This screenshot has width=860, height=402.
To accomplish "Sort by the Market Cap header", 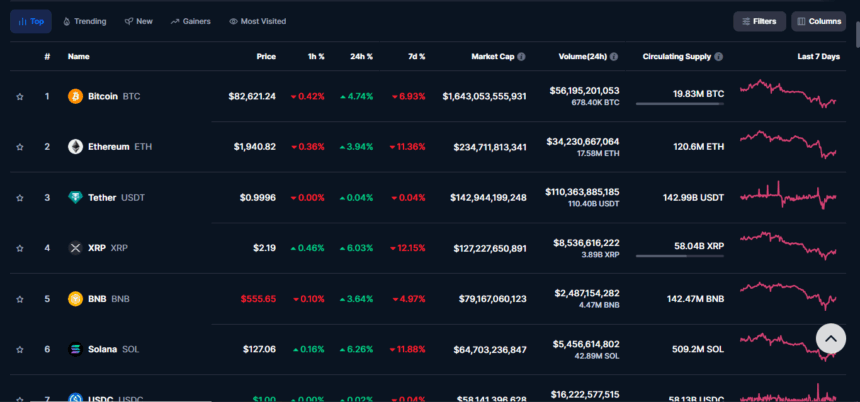I will pyautogui.click(x=493, y=56).
